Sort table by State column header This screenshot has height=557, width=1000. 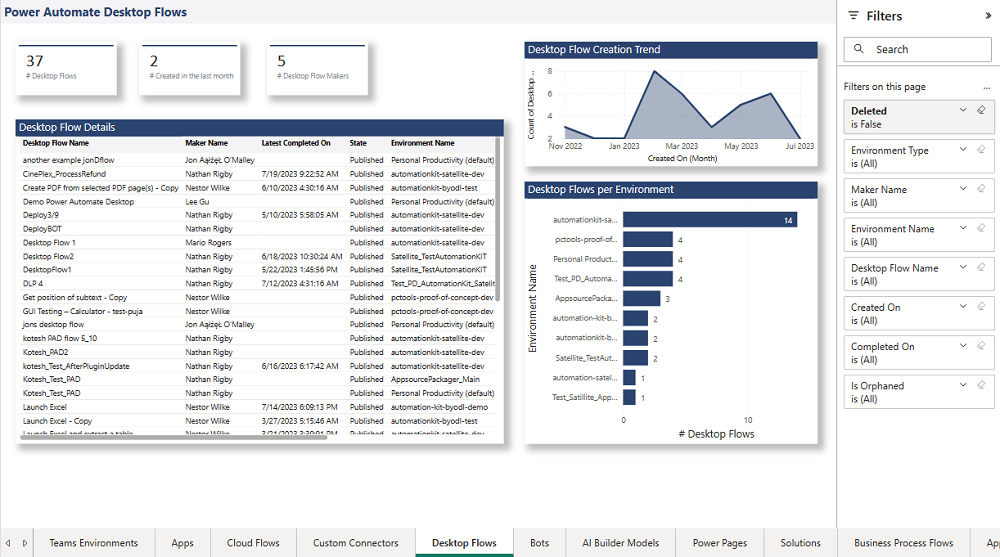(x=358, y=143)
